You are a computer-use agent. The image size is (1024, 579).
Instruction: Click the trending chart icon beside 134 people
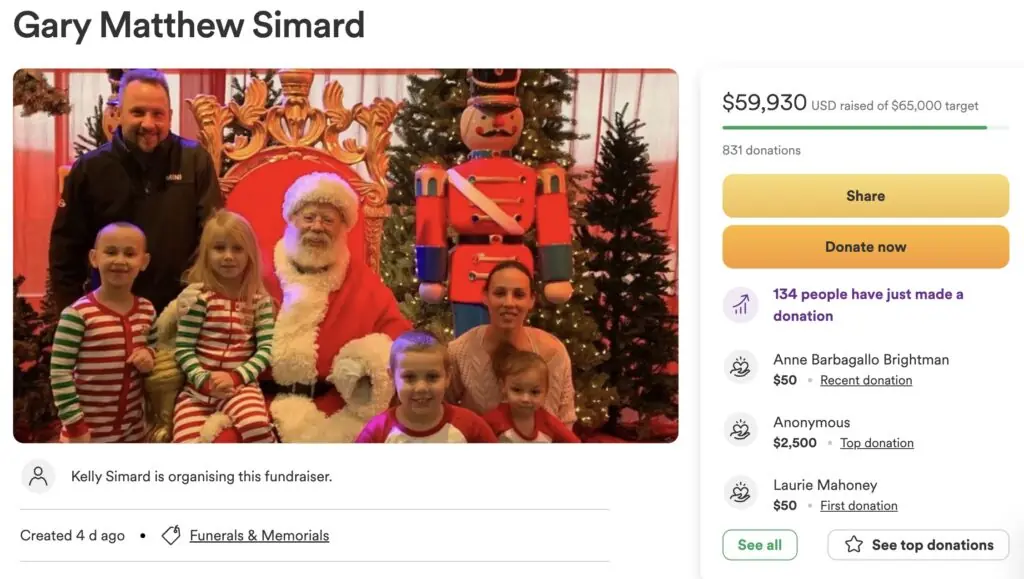(x=741, y=305)
